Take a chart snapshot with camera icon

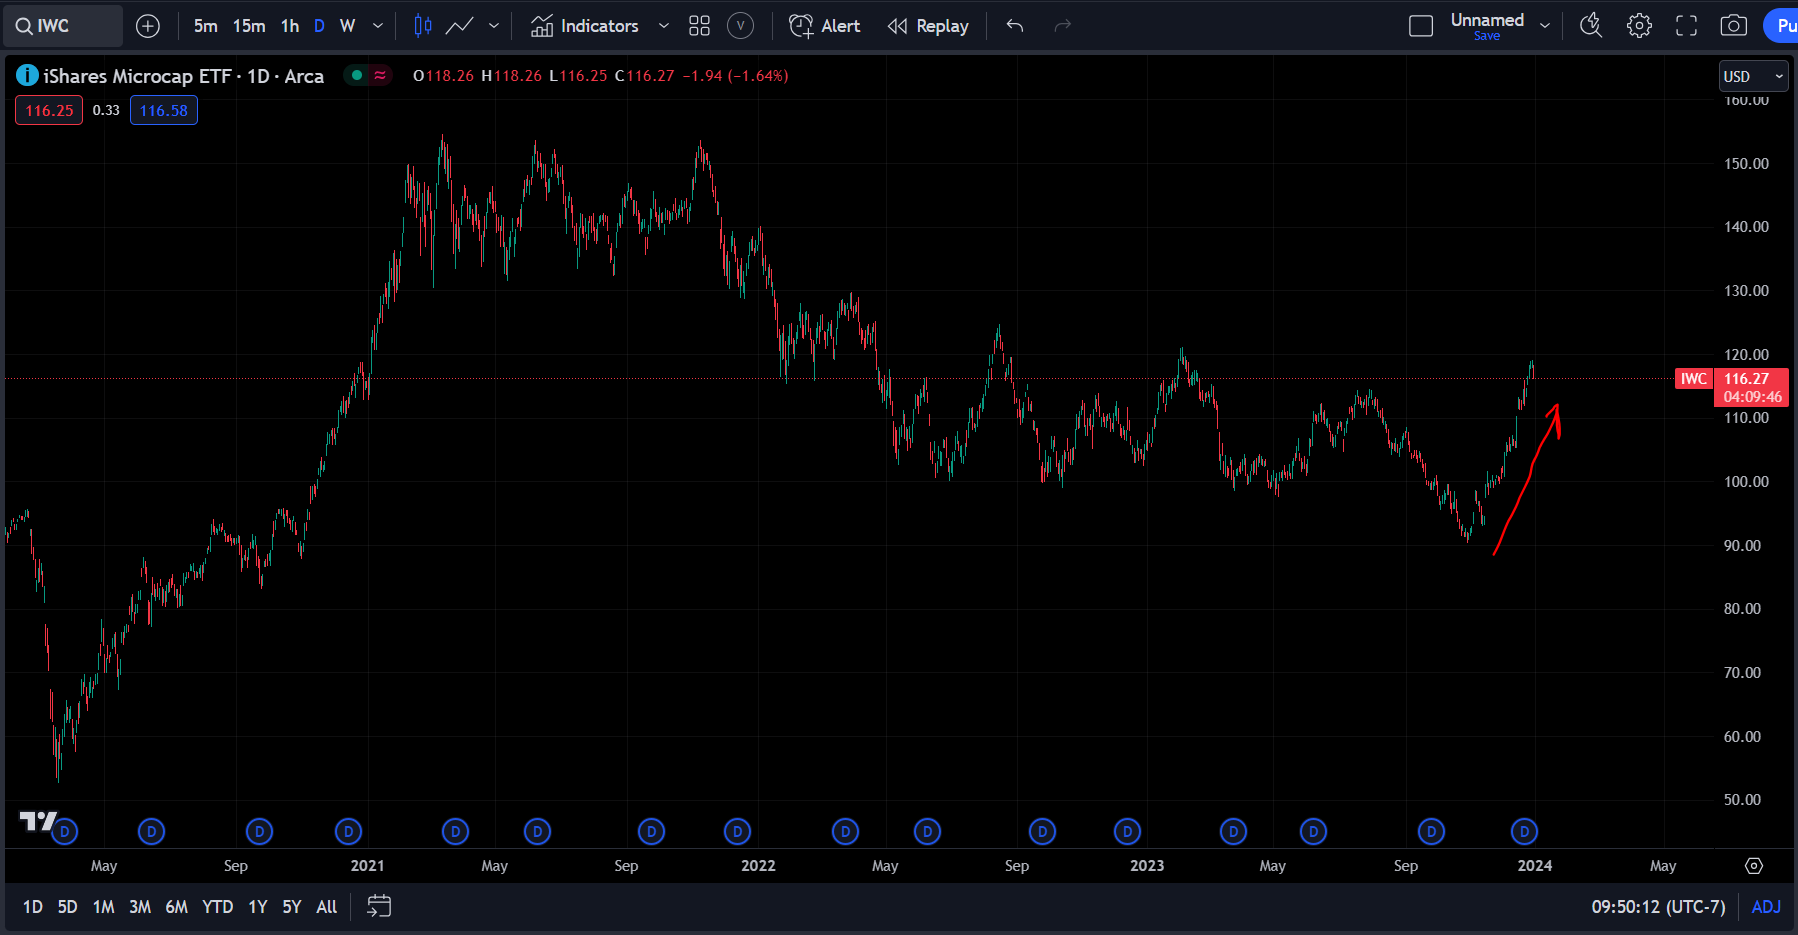[1733, 26]
